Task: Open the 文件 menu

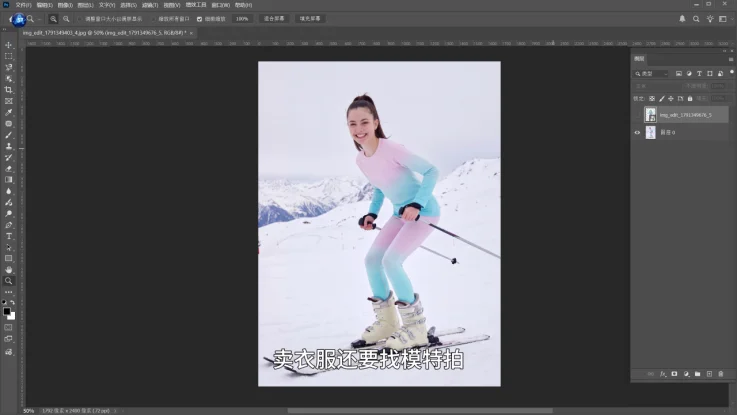Action: 23,5
